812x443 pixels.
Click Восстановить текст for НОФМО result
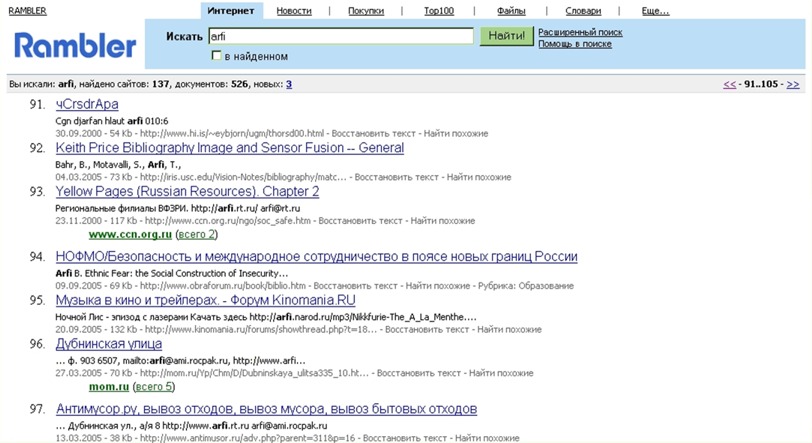[355, 286]
